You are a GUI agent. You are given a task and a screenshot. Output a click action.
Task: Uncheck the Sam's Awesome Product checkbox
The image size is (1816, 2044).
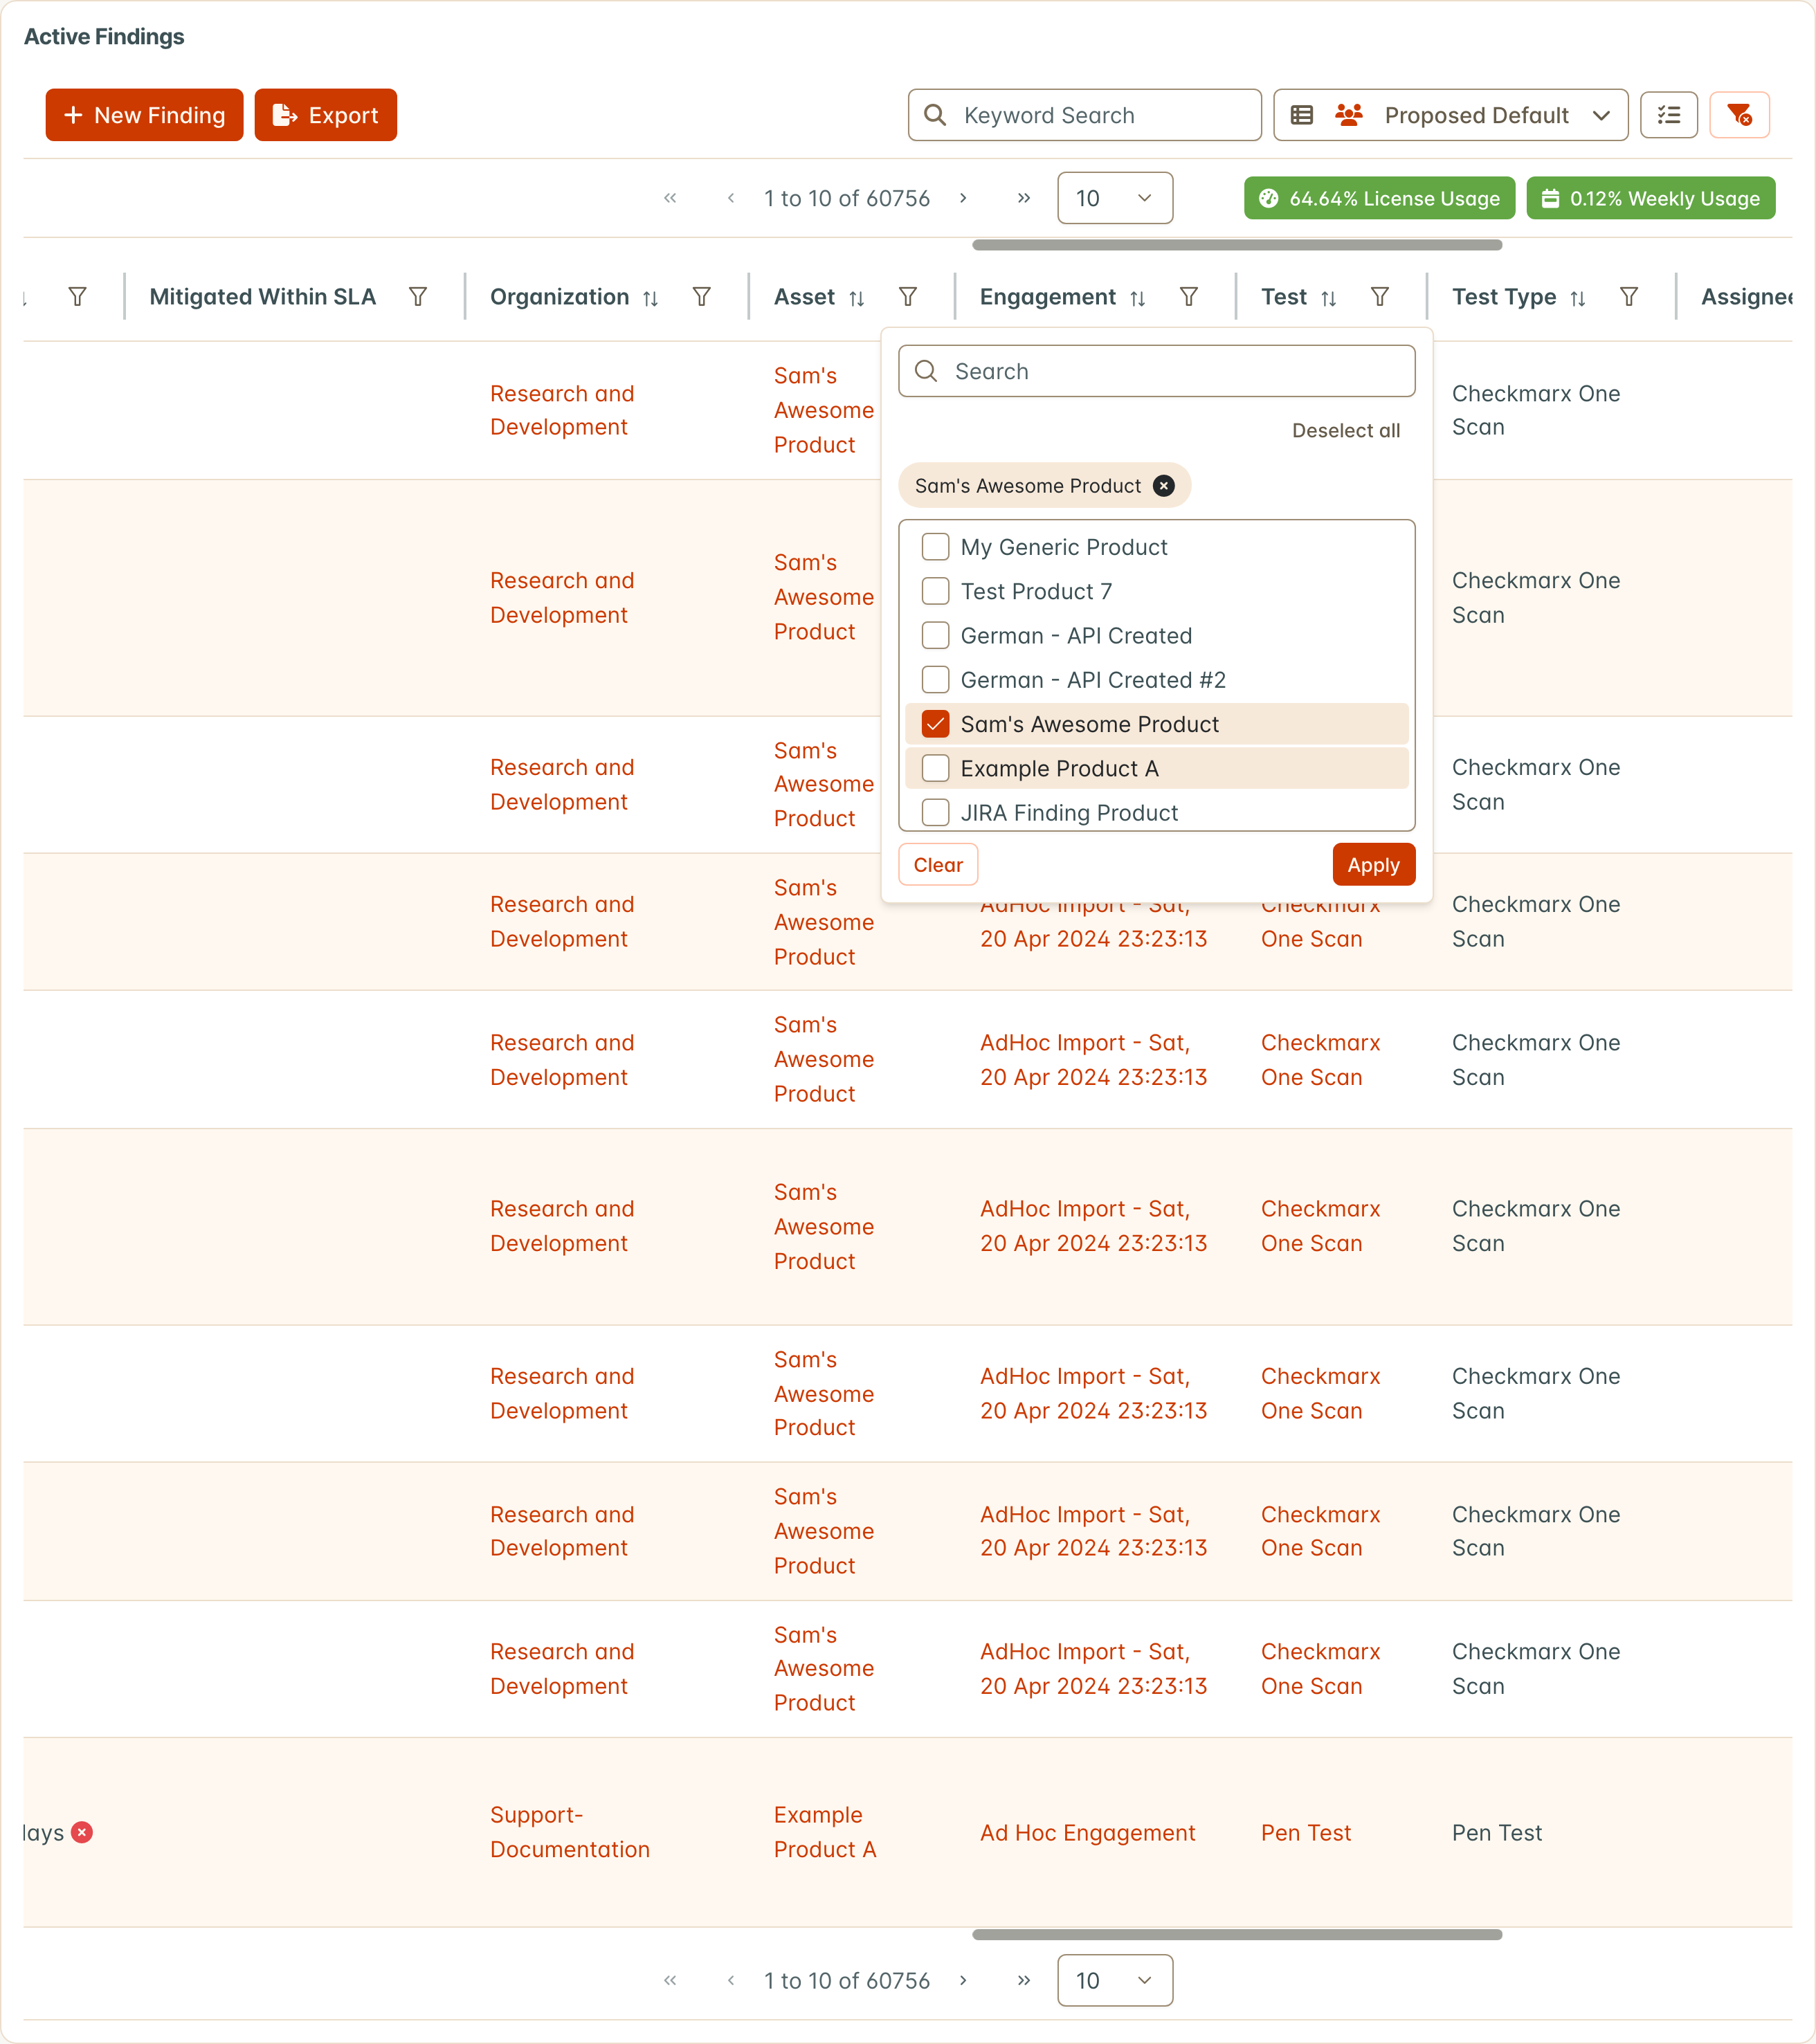click(x=935, y=724)
